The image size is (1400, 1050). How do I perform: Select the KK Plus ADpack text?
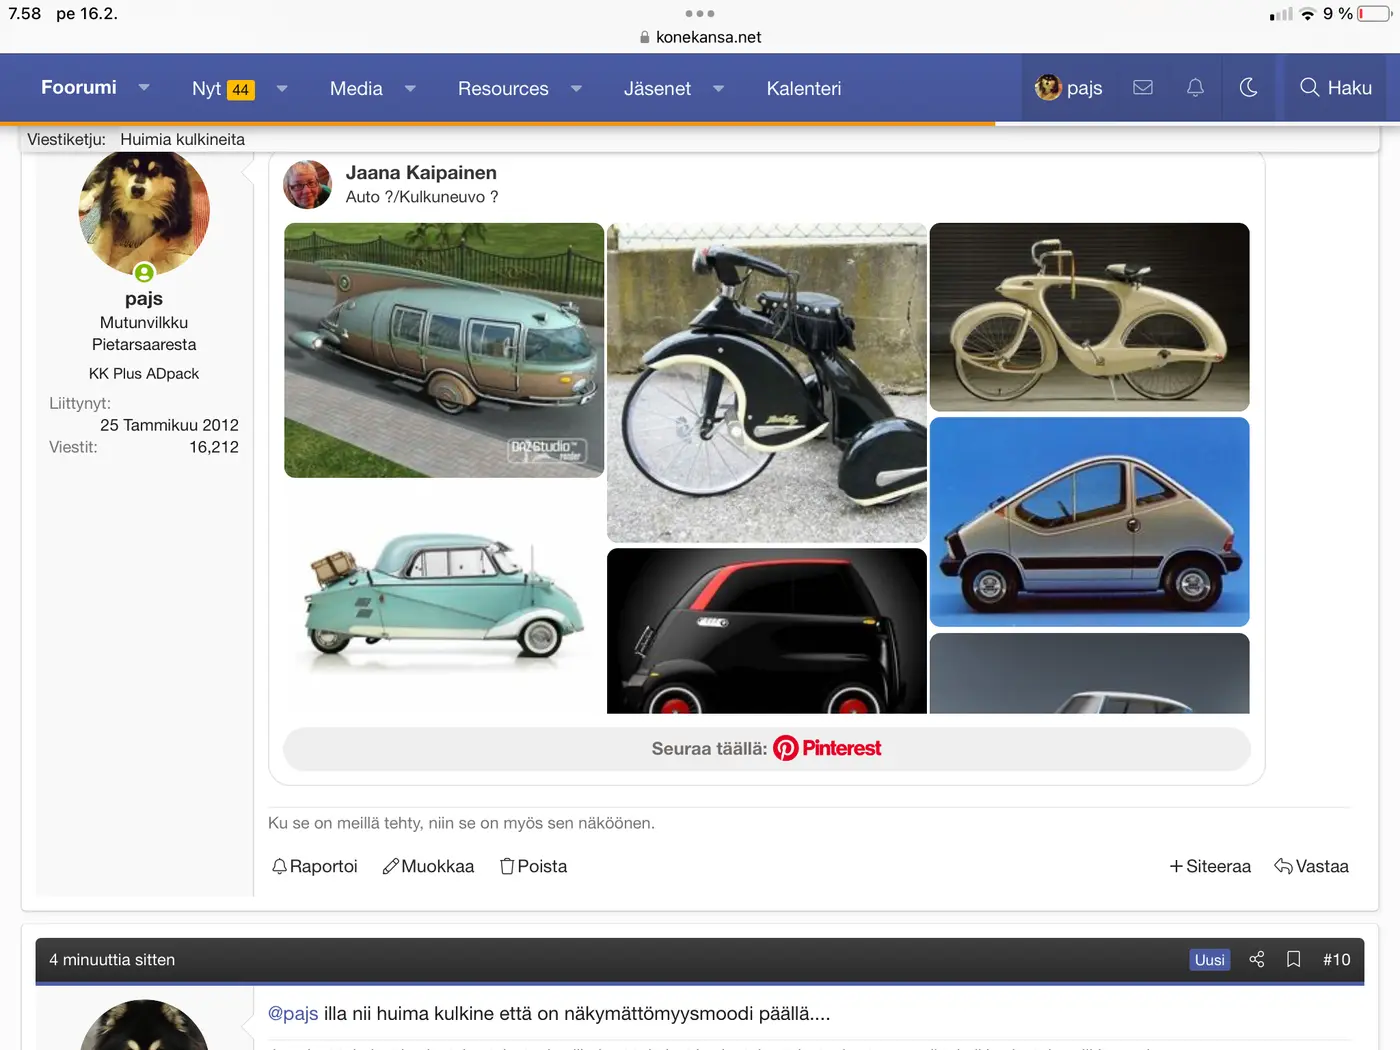[x=144, y=374]
